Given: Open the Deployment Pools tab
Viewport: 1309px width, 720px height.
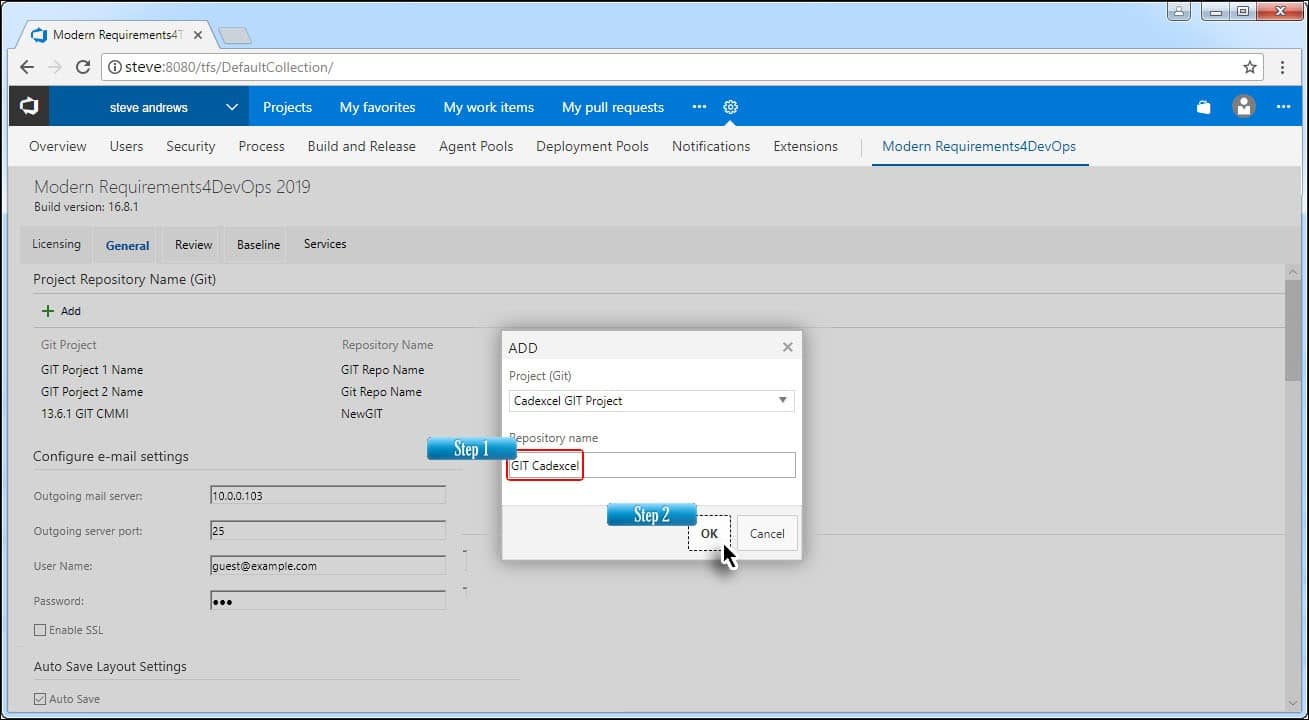Looking at the screenshot, I should [x=592, y=146].
